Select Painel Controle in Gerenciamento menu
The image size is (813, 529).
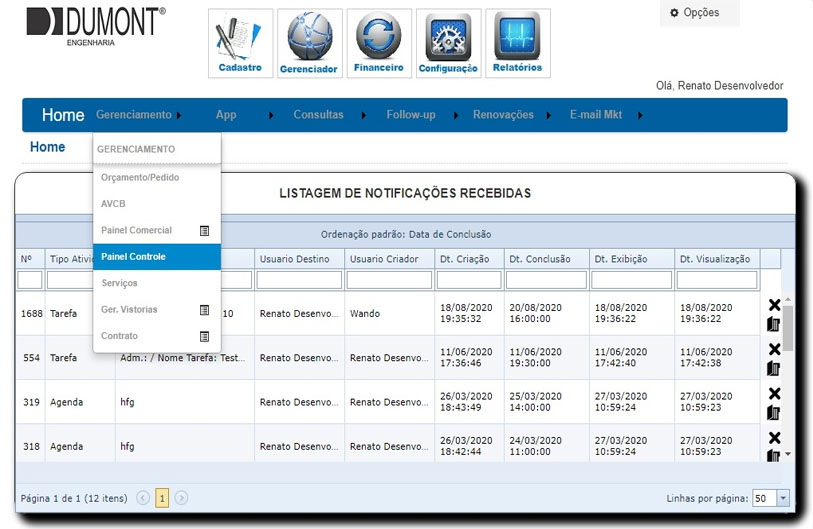point(134,257)
